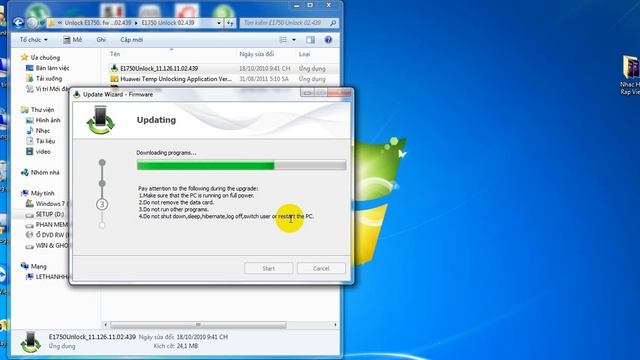Click the details pane file icon
640x360 pixels.
(31, 342)
